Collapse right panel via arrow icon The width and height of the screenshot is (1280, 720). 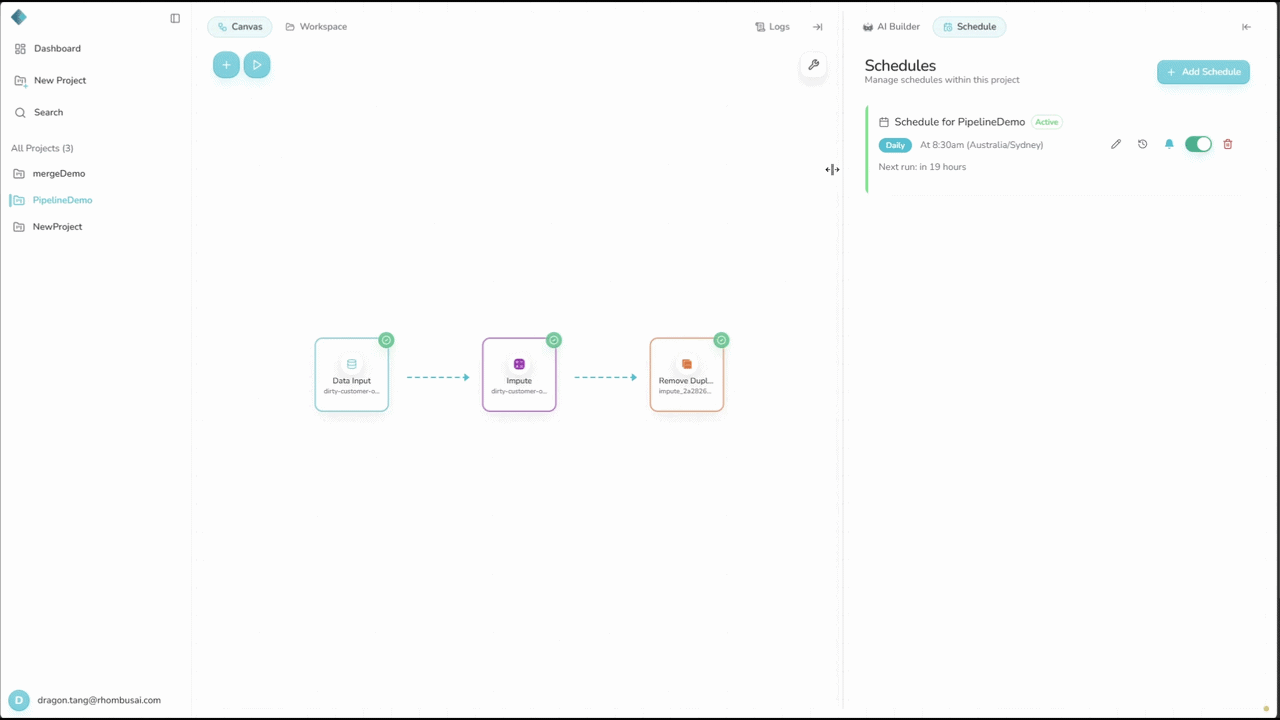click(x=817, y=27)
